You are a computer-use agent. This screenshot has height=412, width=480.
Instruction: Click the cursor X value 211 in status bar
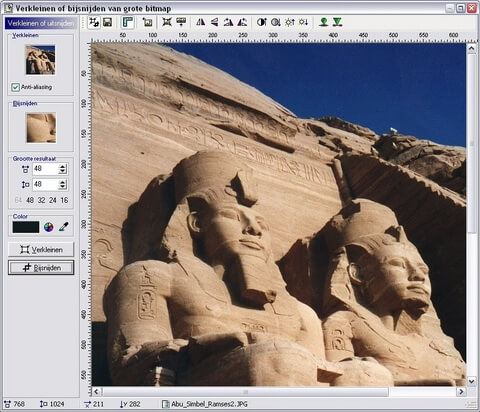pyautogui.click(x=98, y=404)
